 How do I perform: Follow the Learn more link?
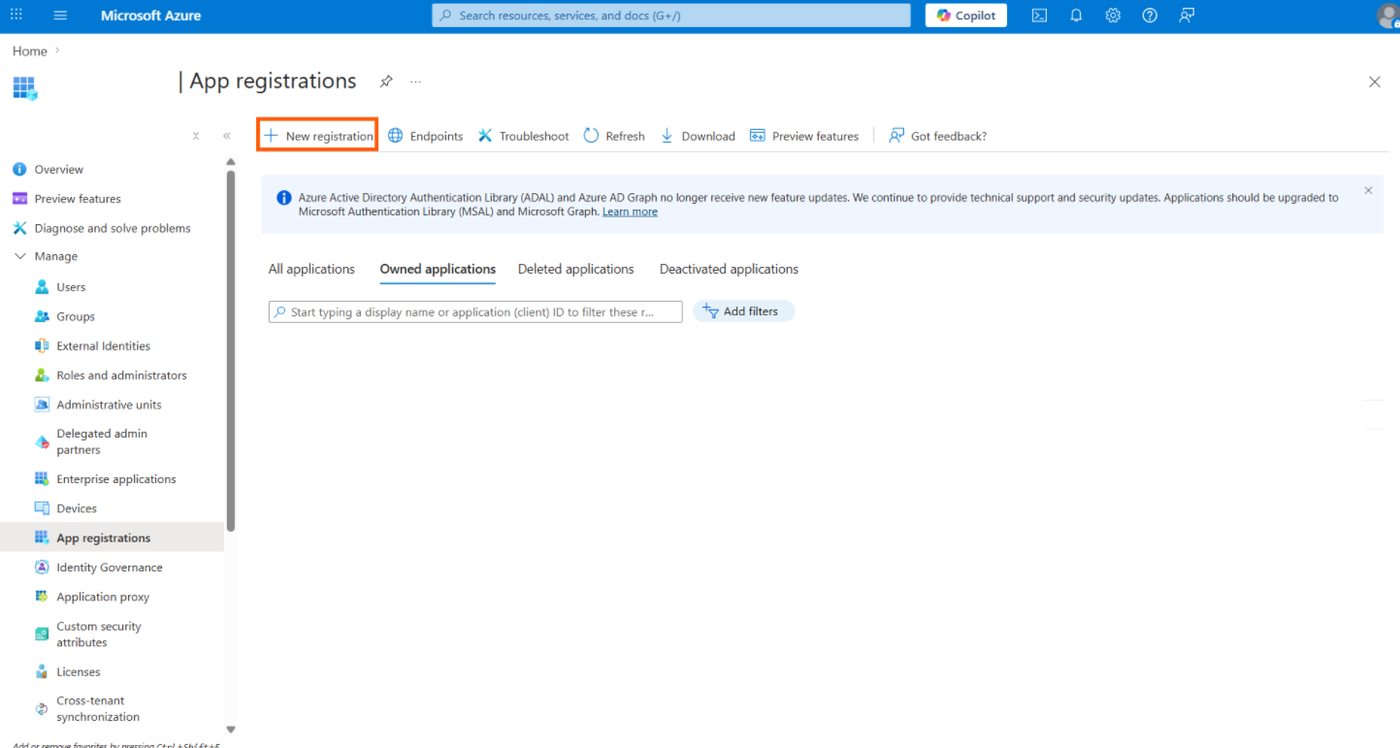coord(630,212)
